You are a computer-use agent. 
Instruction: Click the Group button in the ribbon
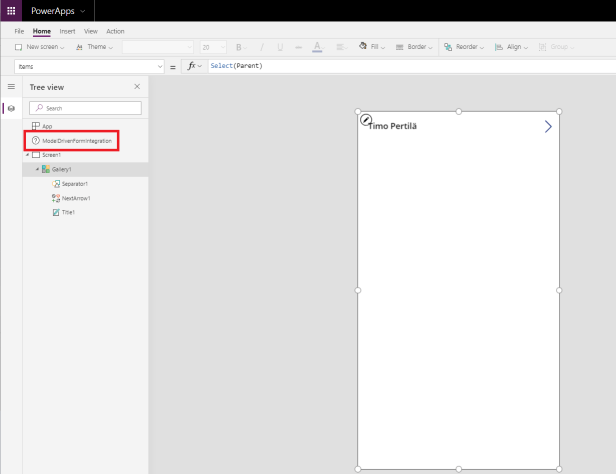pos(556,47)
